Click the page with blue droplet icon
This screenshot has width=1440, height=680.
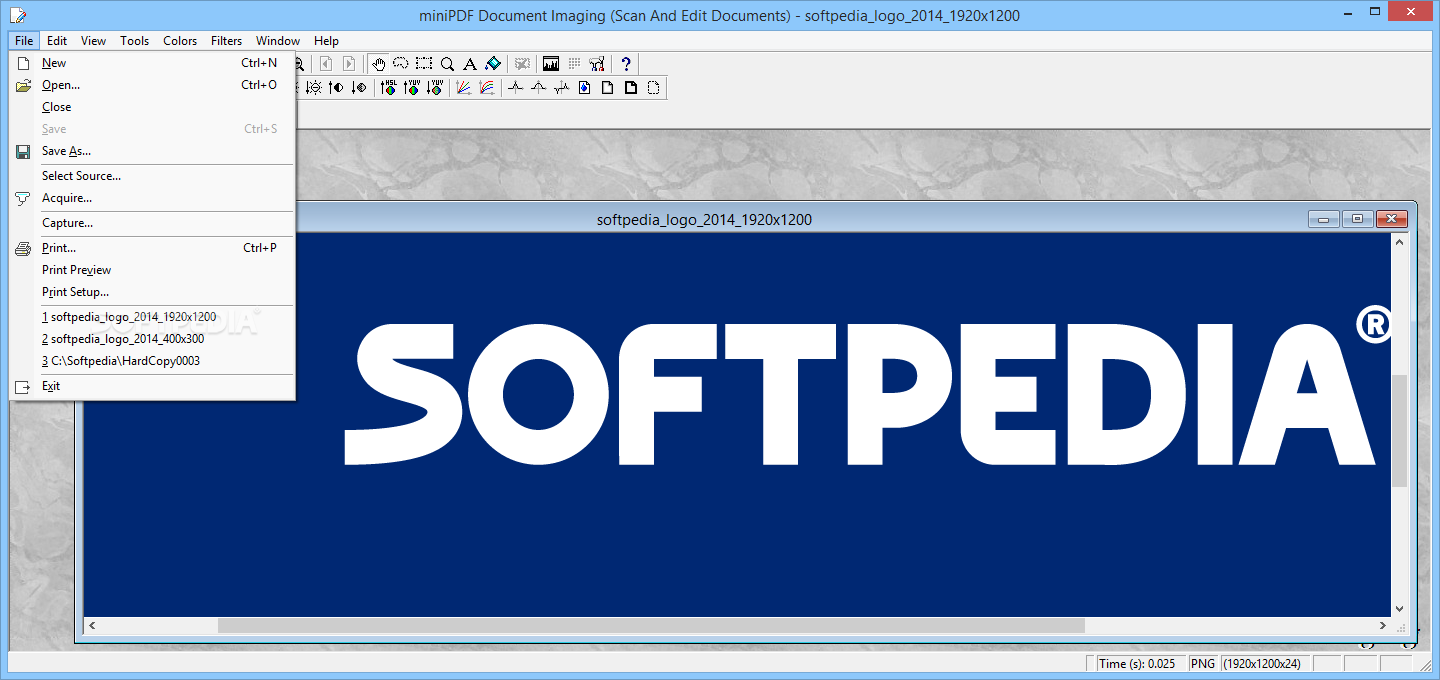tap(584, 87)
